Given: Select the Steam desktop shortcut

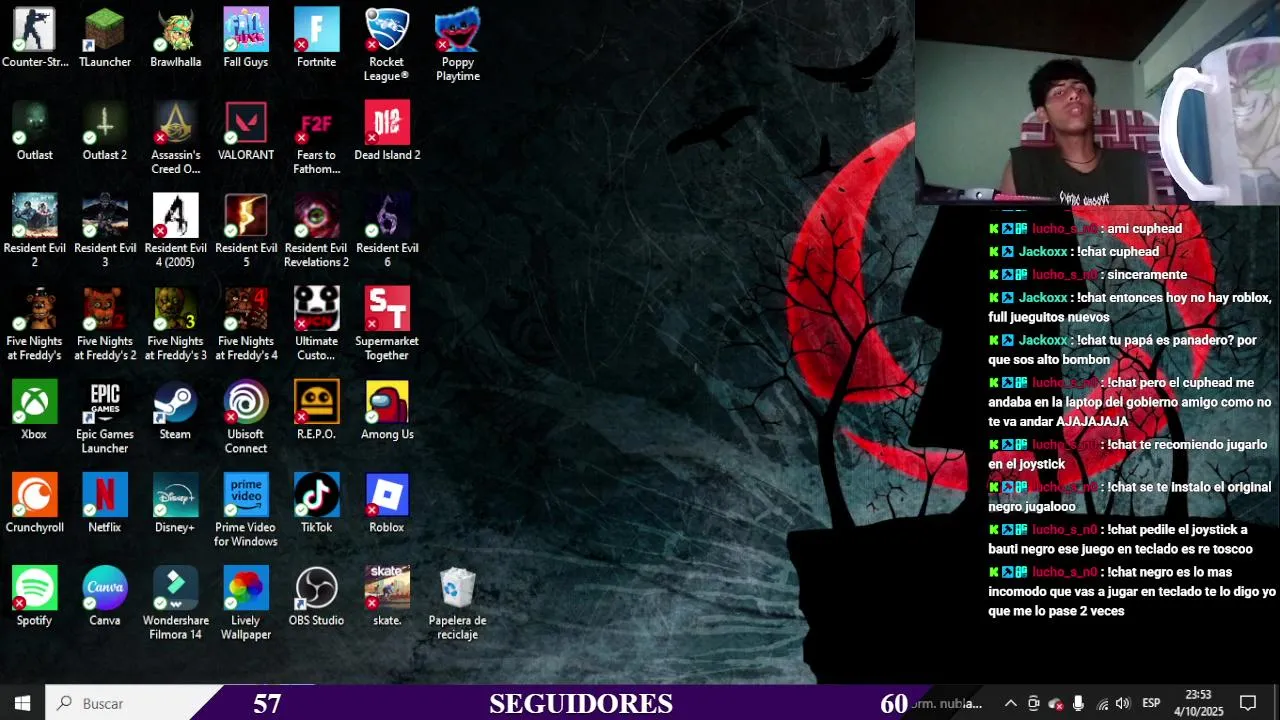Looking at the screenshot, I should point(175,411).
